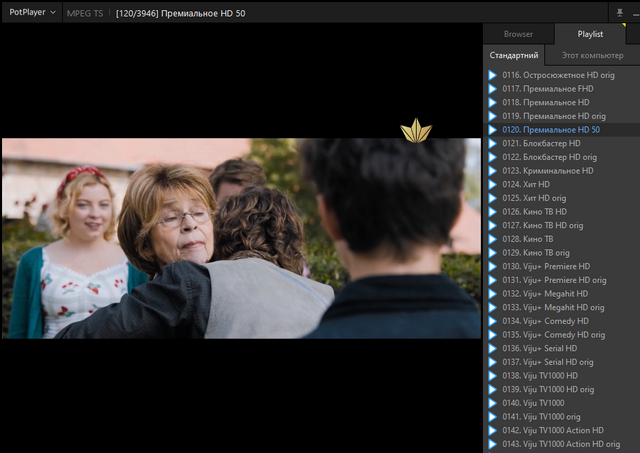
Task: Switch to the Playlist tab
Action: (590, 34)
